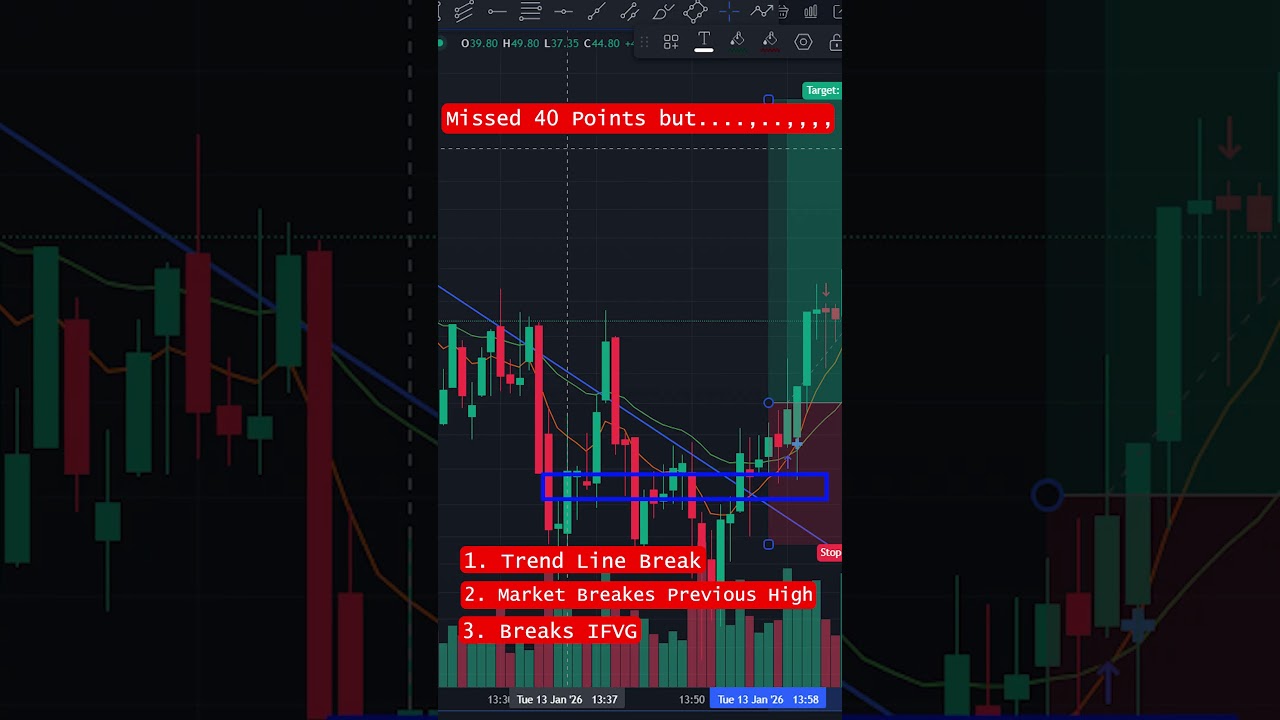Image resolution: width=1280 pixels, height=720 pixels.
Task: Click the low price value L37.35
Action: click(561, 43)
